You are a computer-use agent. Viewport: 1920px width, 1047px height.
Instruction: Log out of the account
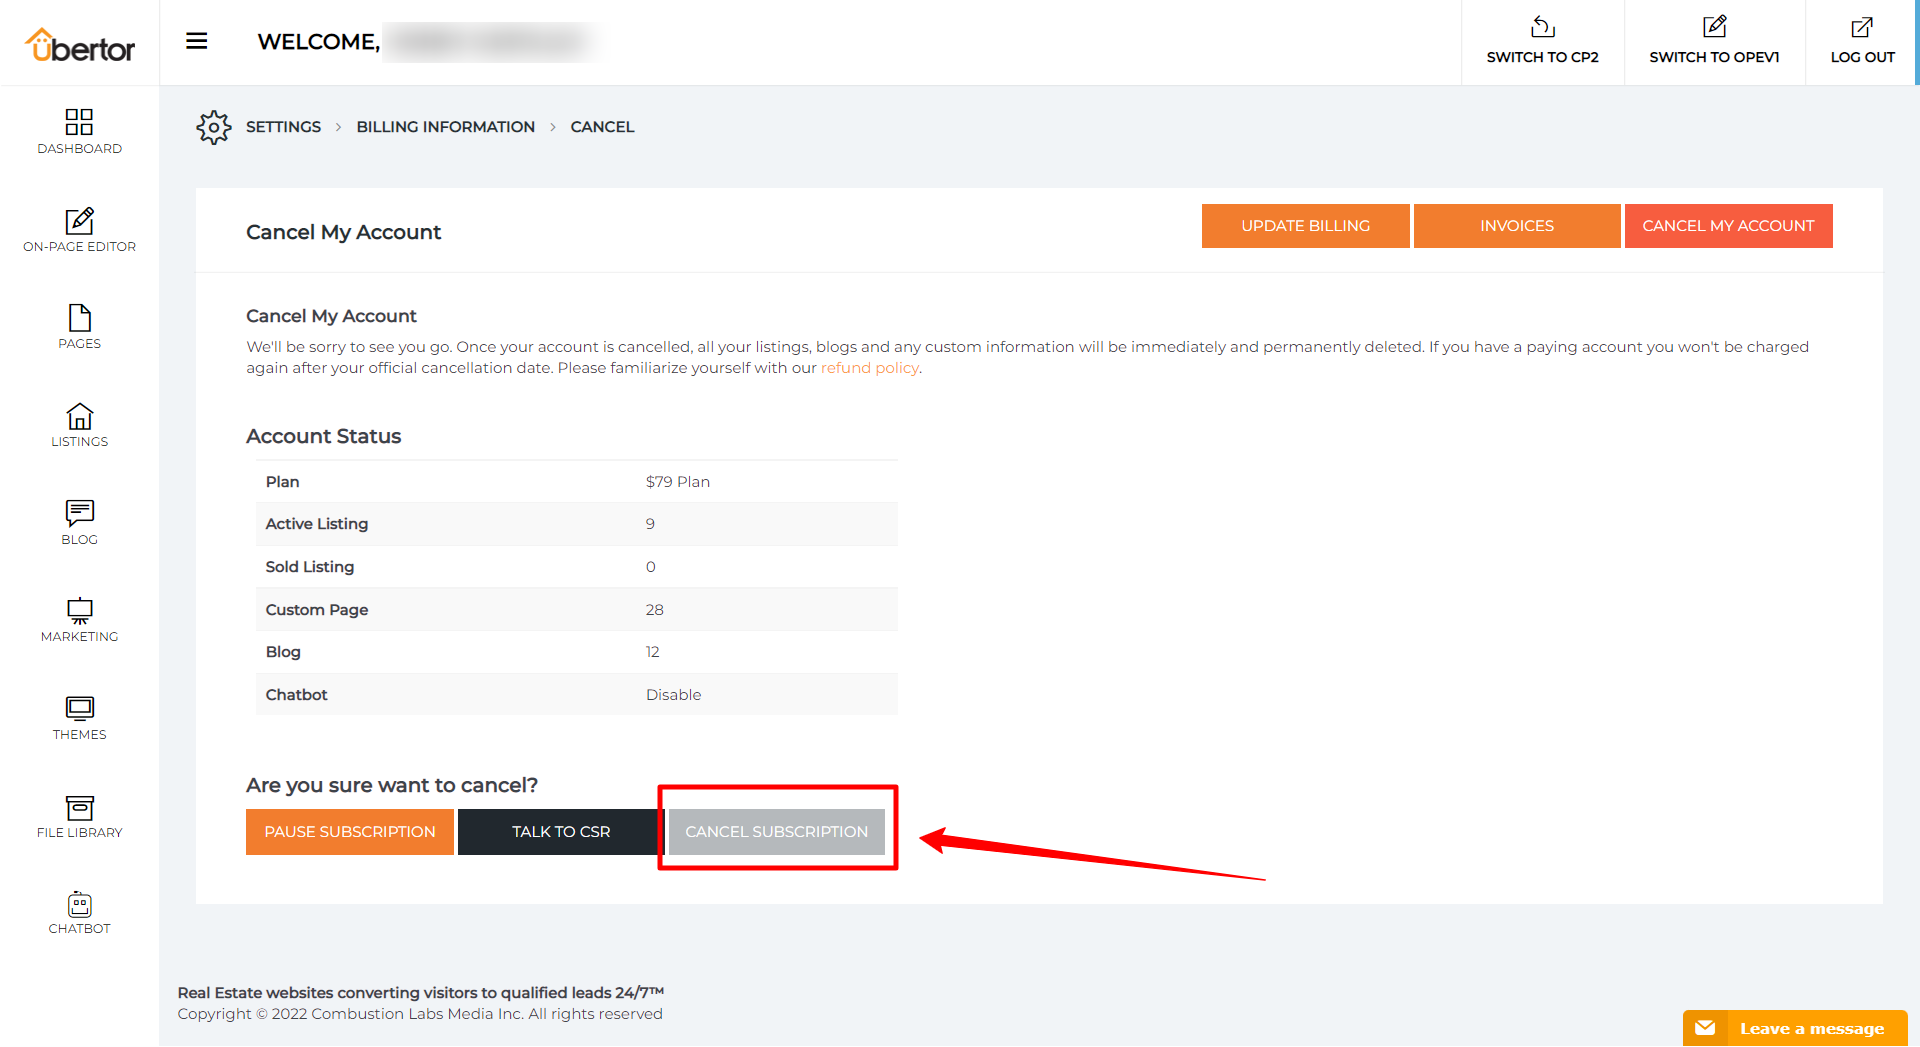tap(1862, 41)
